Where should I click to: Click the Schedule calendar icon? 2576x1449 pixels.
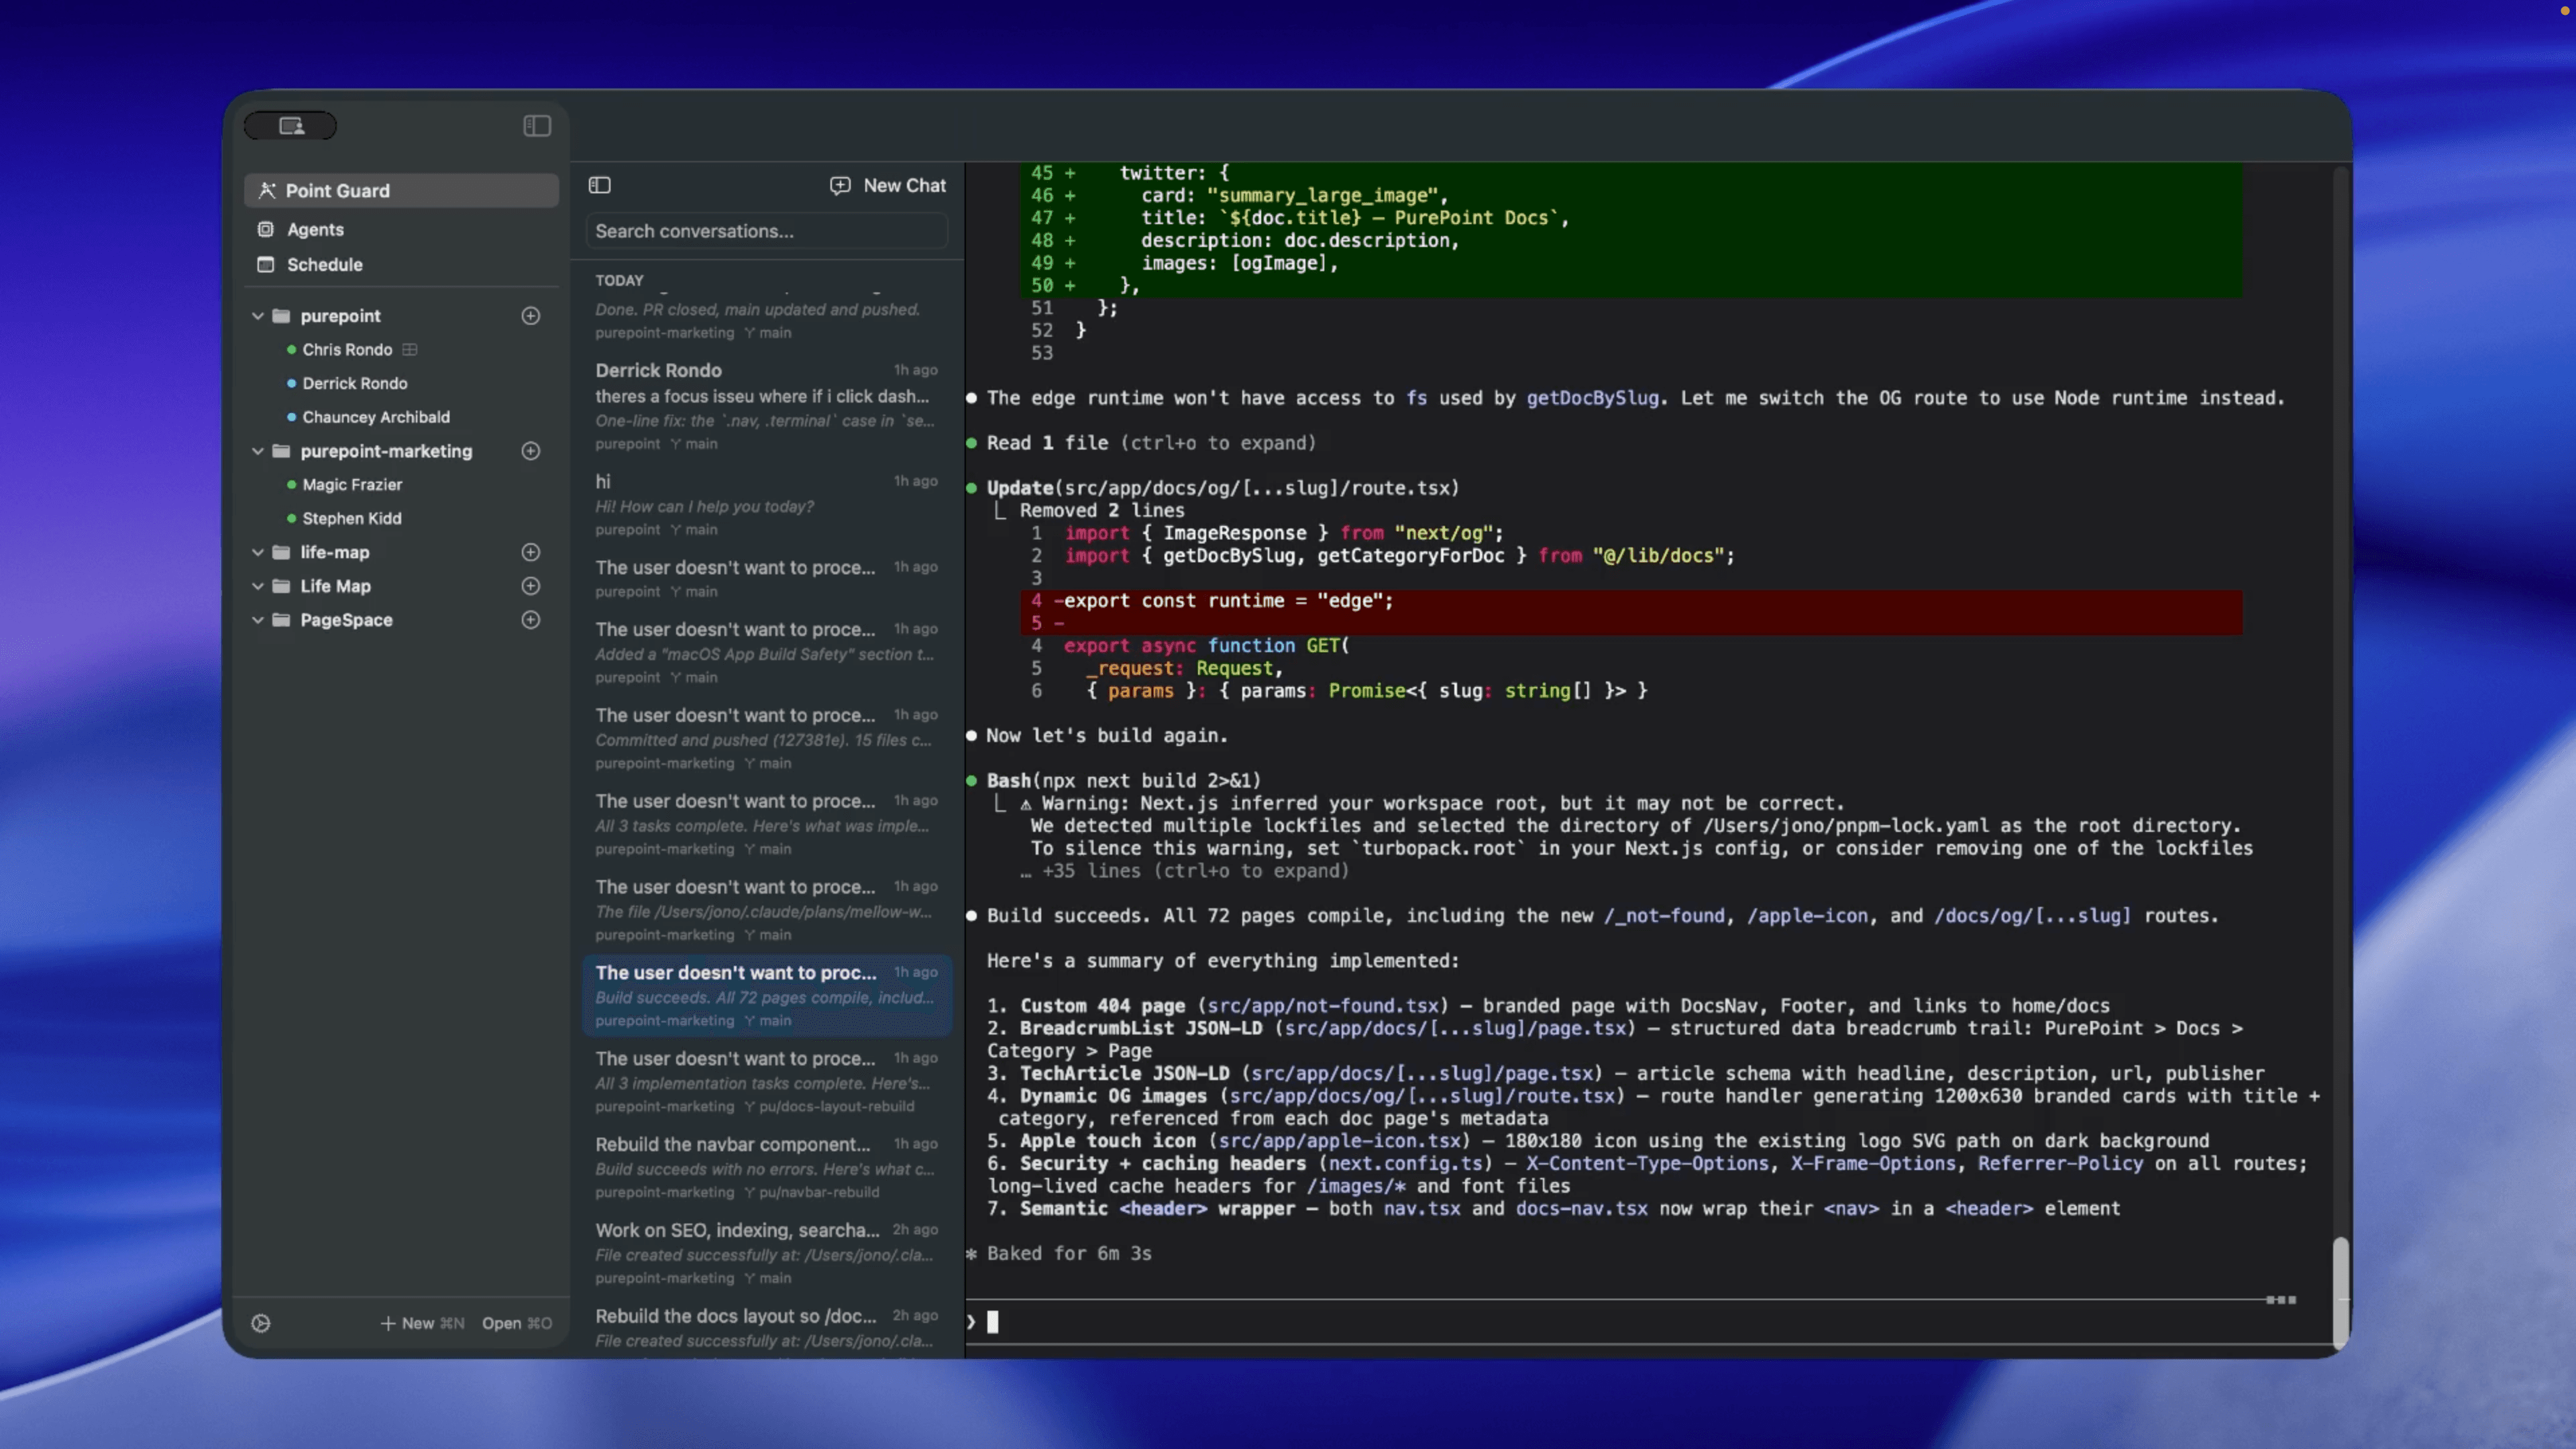coord(265,264)
